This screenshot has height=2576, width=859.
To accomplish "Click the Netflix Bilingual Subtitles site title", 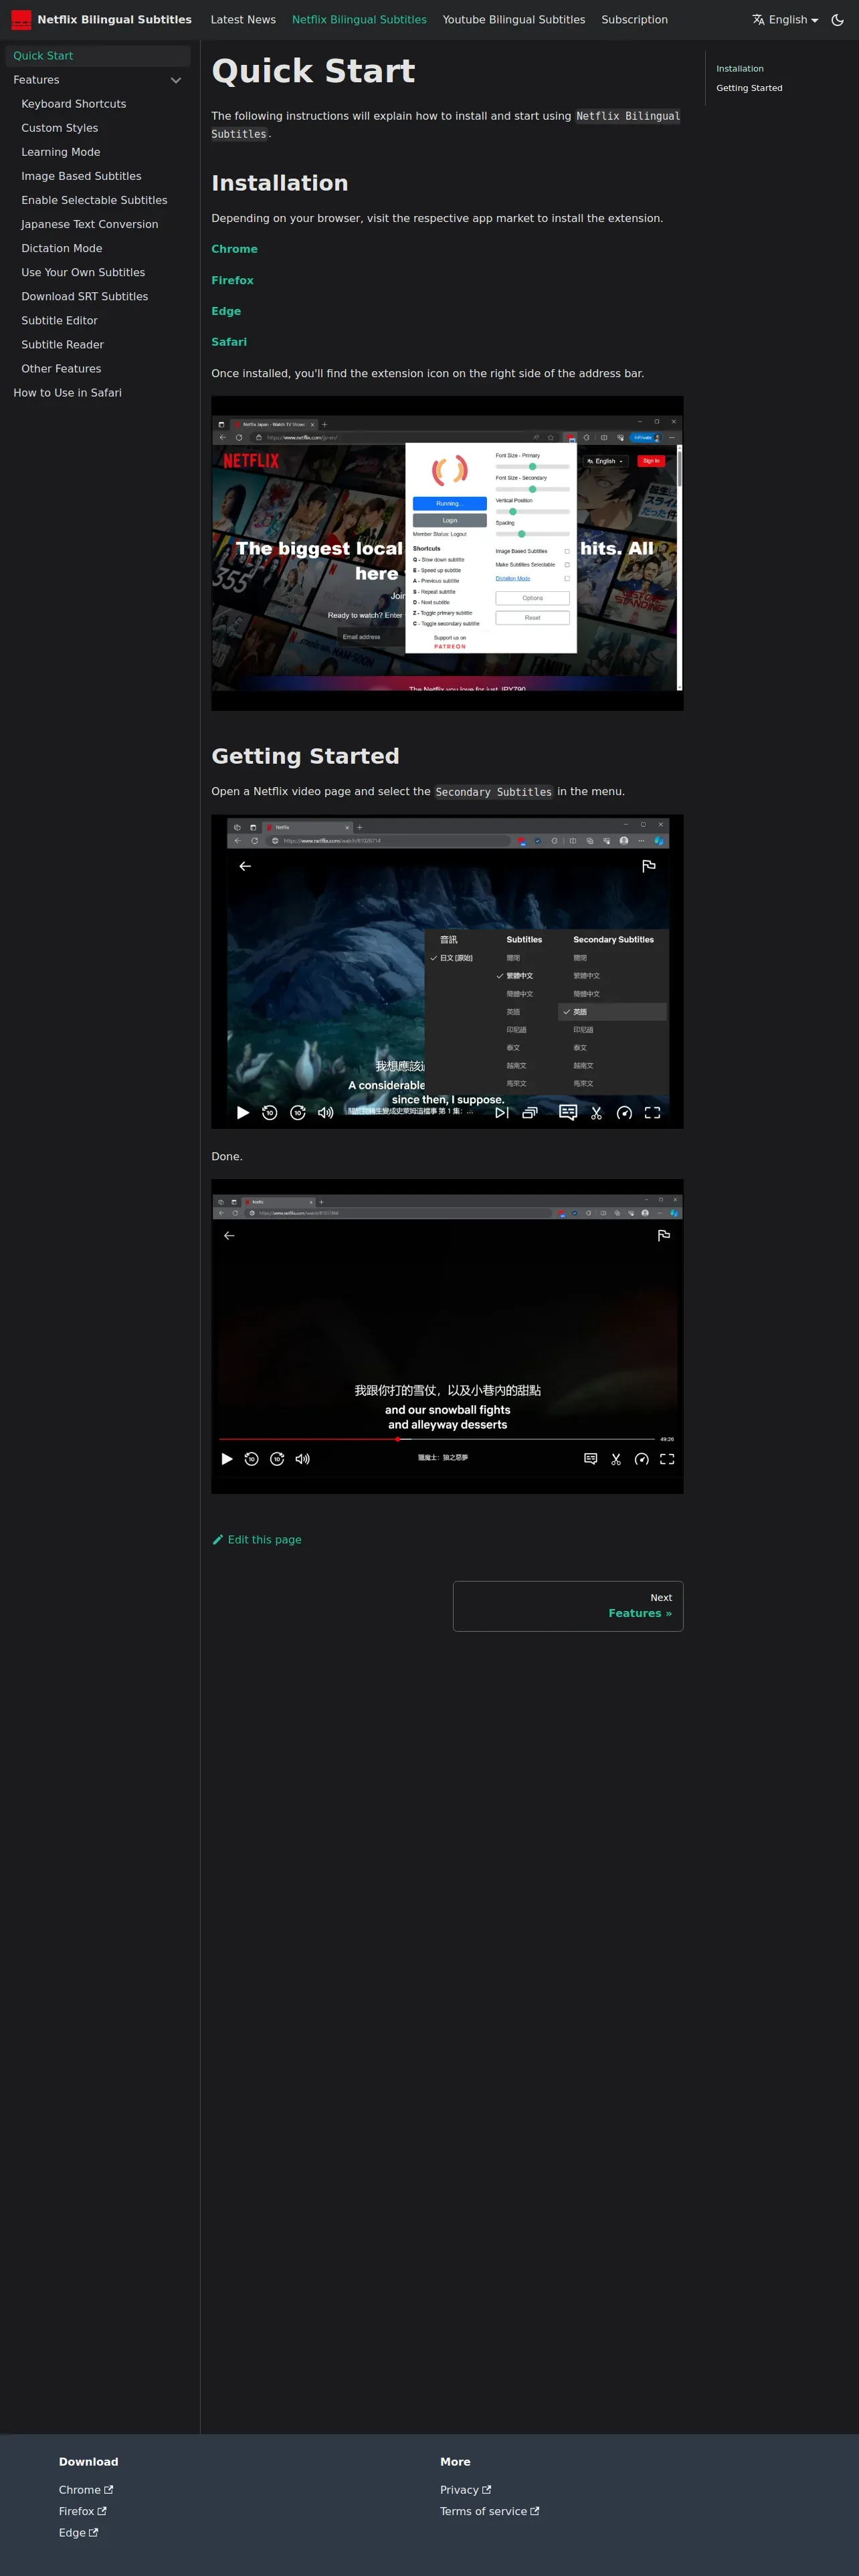I will (114, 20).
